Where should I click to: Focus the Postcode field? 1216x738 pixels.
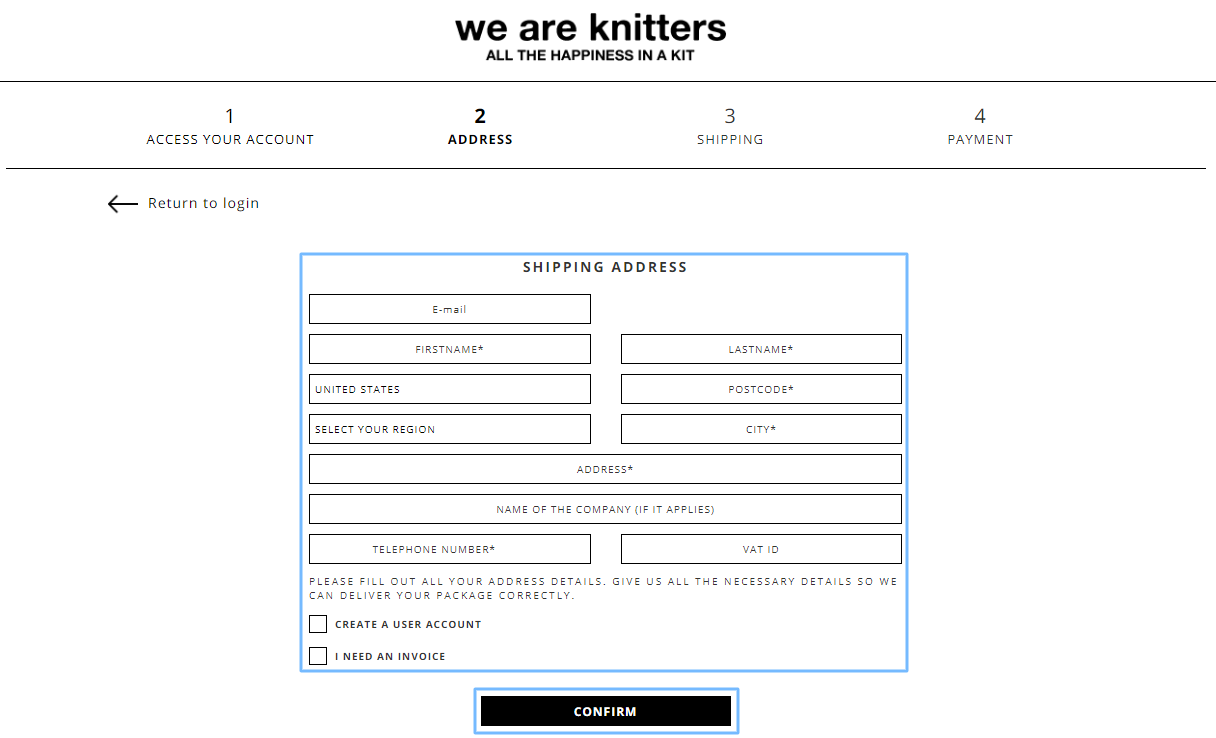761,389
